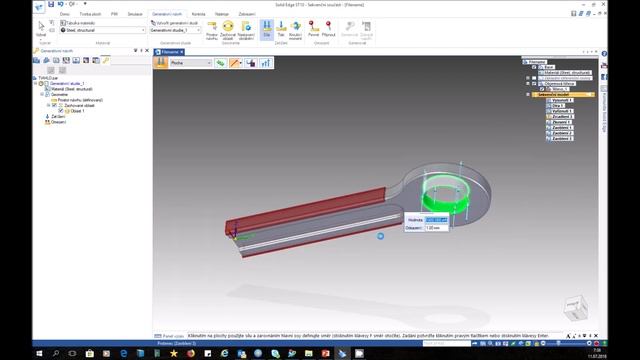This screenshot has width=640, height=360.
Task: Select the Tlak (Pressure) load tool
Action: coord(281,29)
